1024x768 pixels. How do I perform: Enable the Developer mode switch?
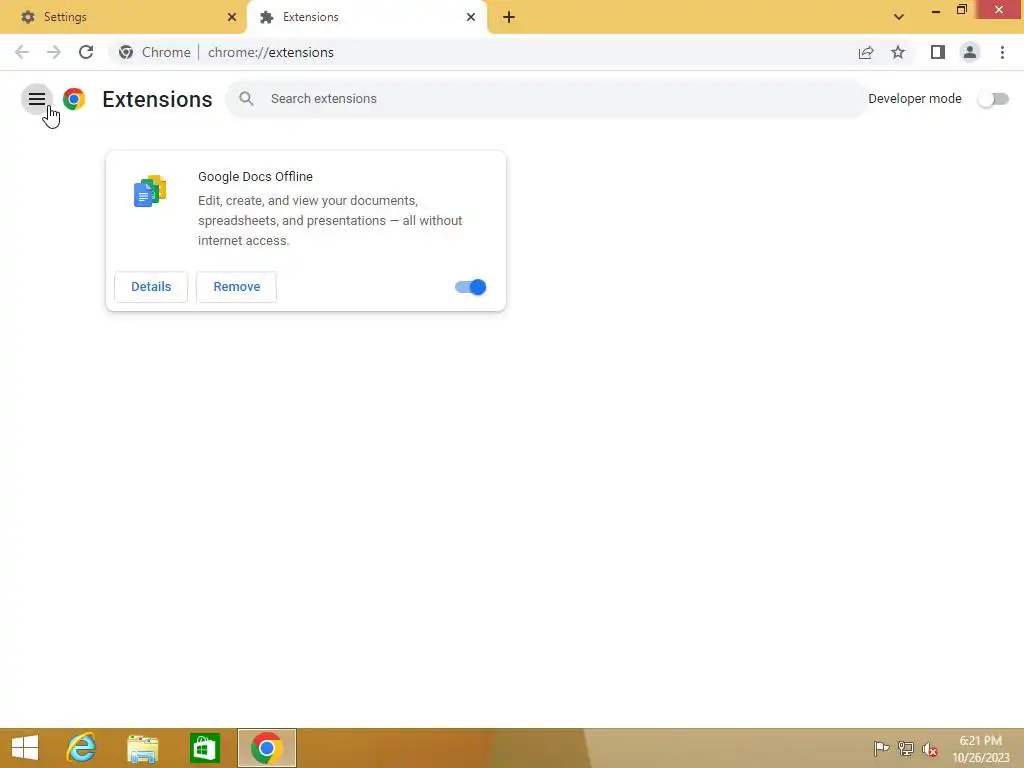pos(993,99)
